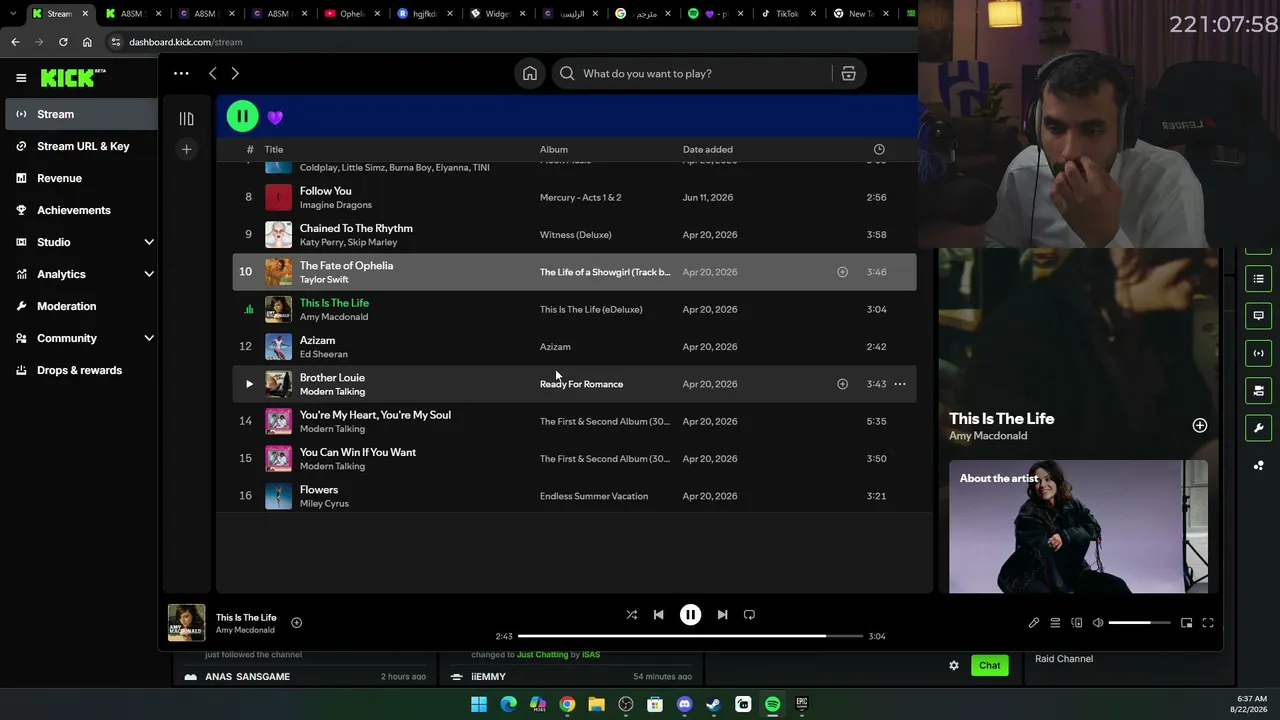The image size is (1280, 720).
Task: Open Miley Cyrus artist link
Action: point(324,504)
